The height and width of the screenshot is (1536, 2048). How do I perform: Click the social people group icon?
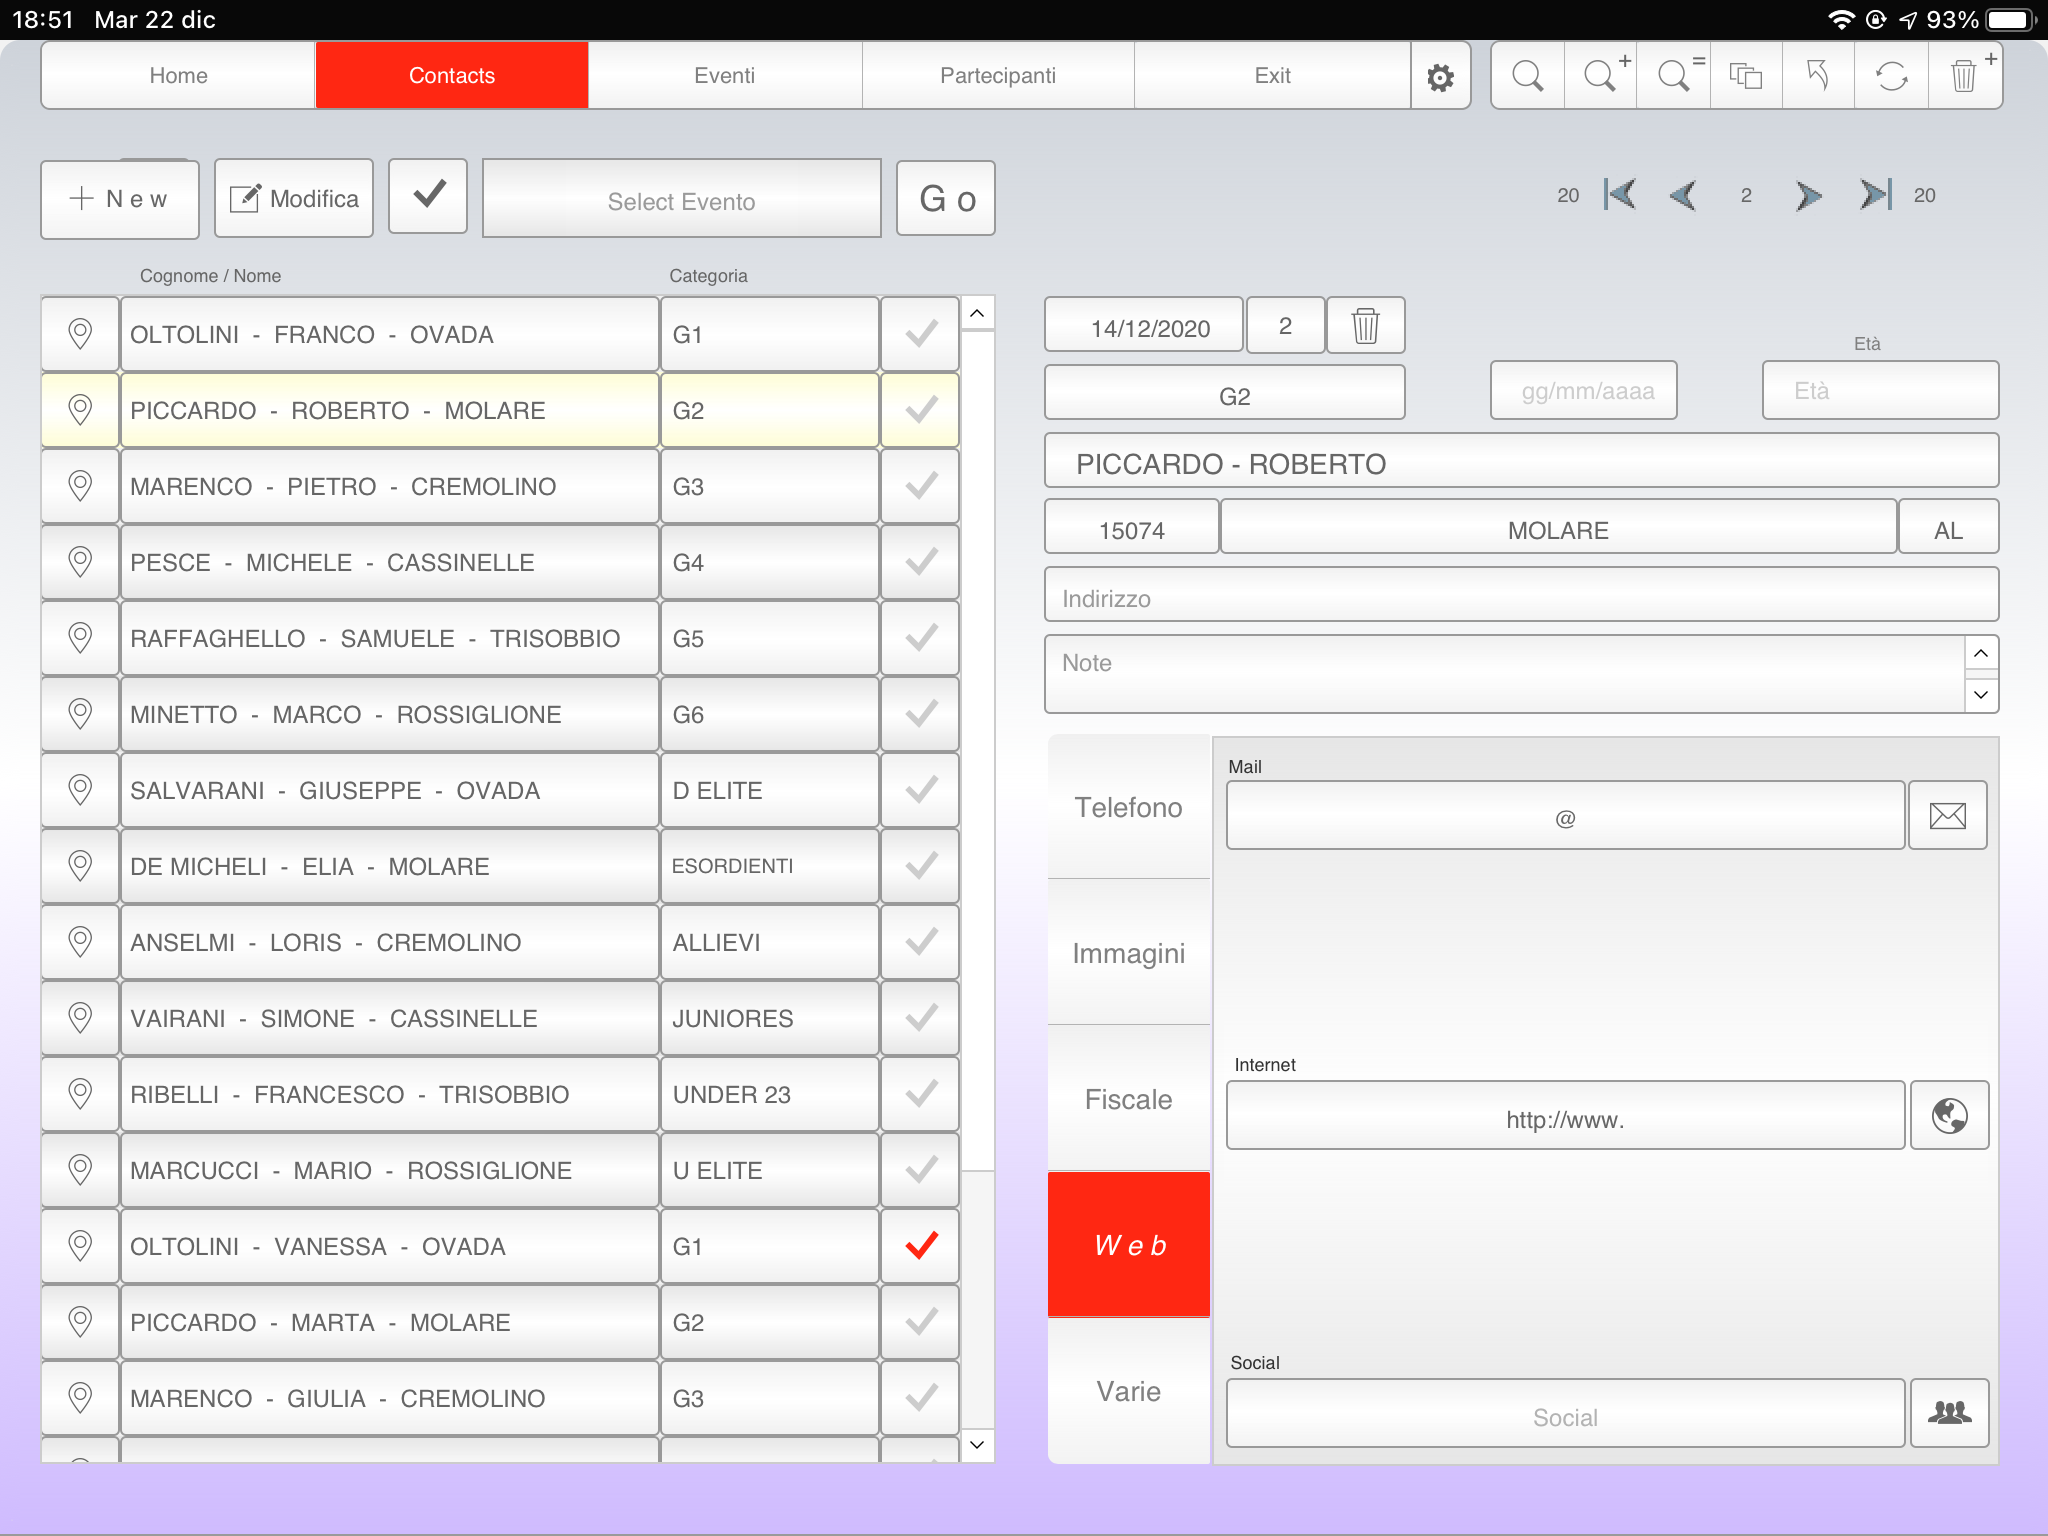pos(1949,1413)
